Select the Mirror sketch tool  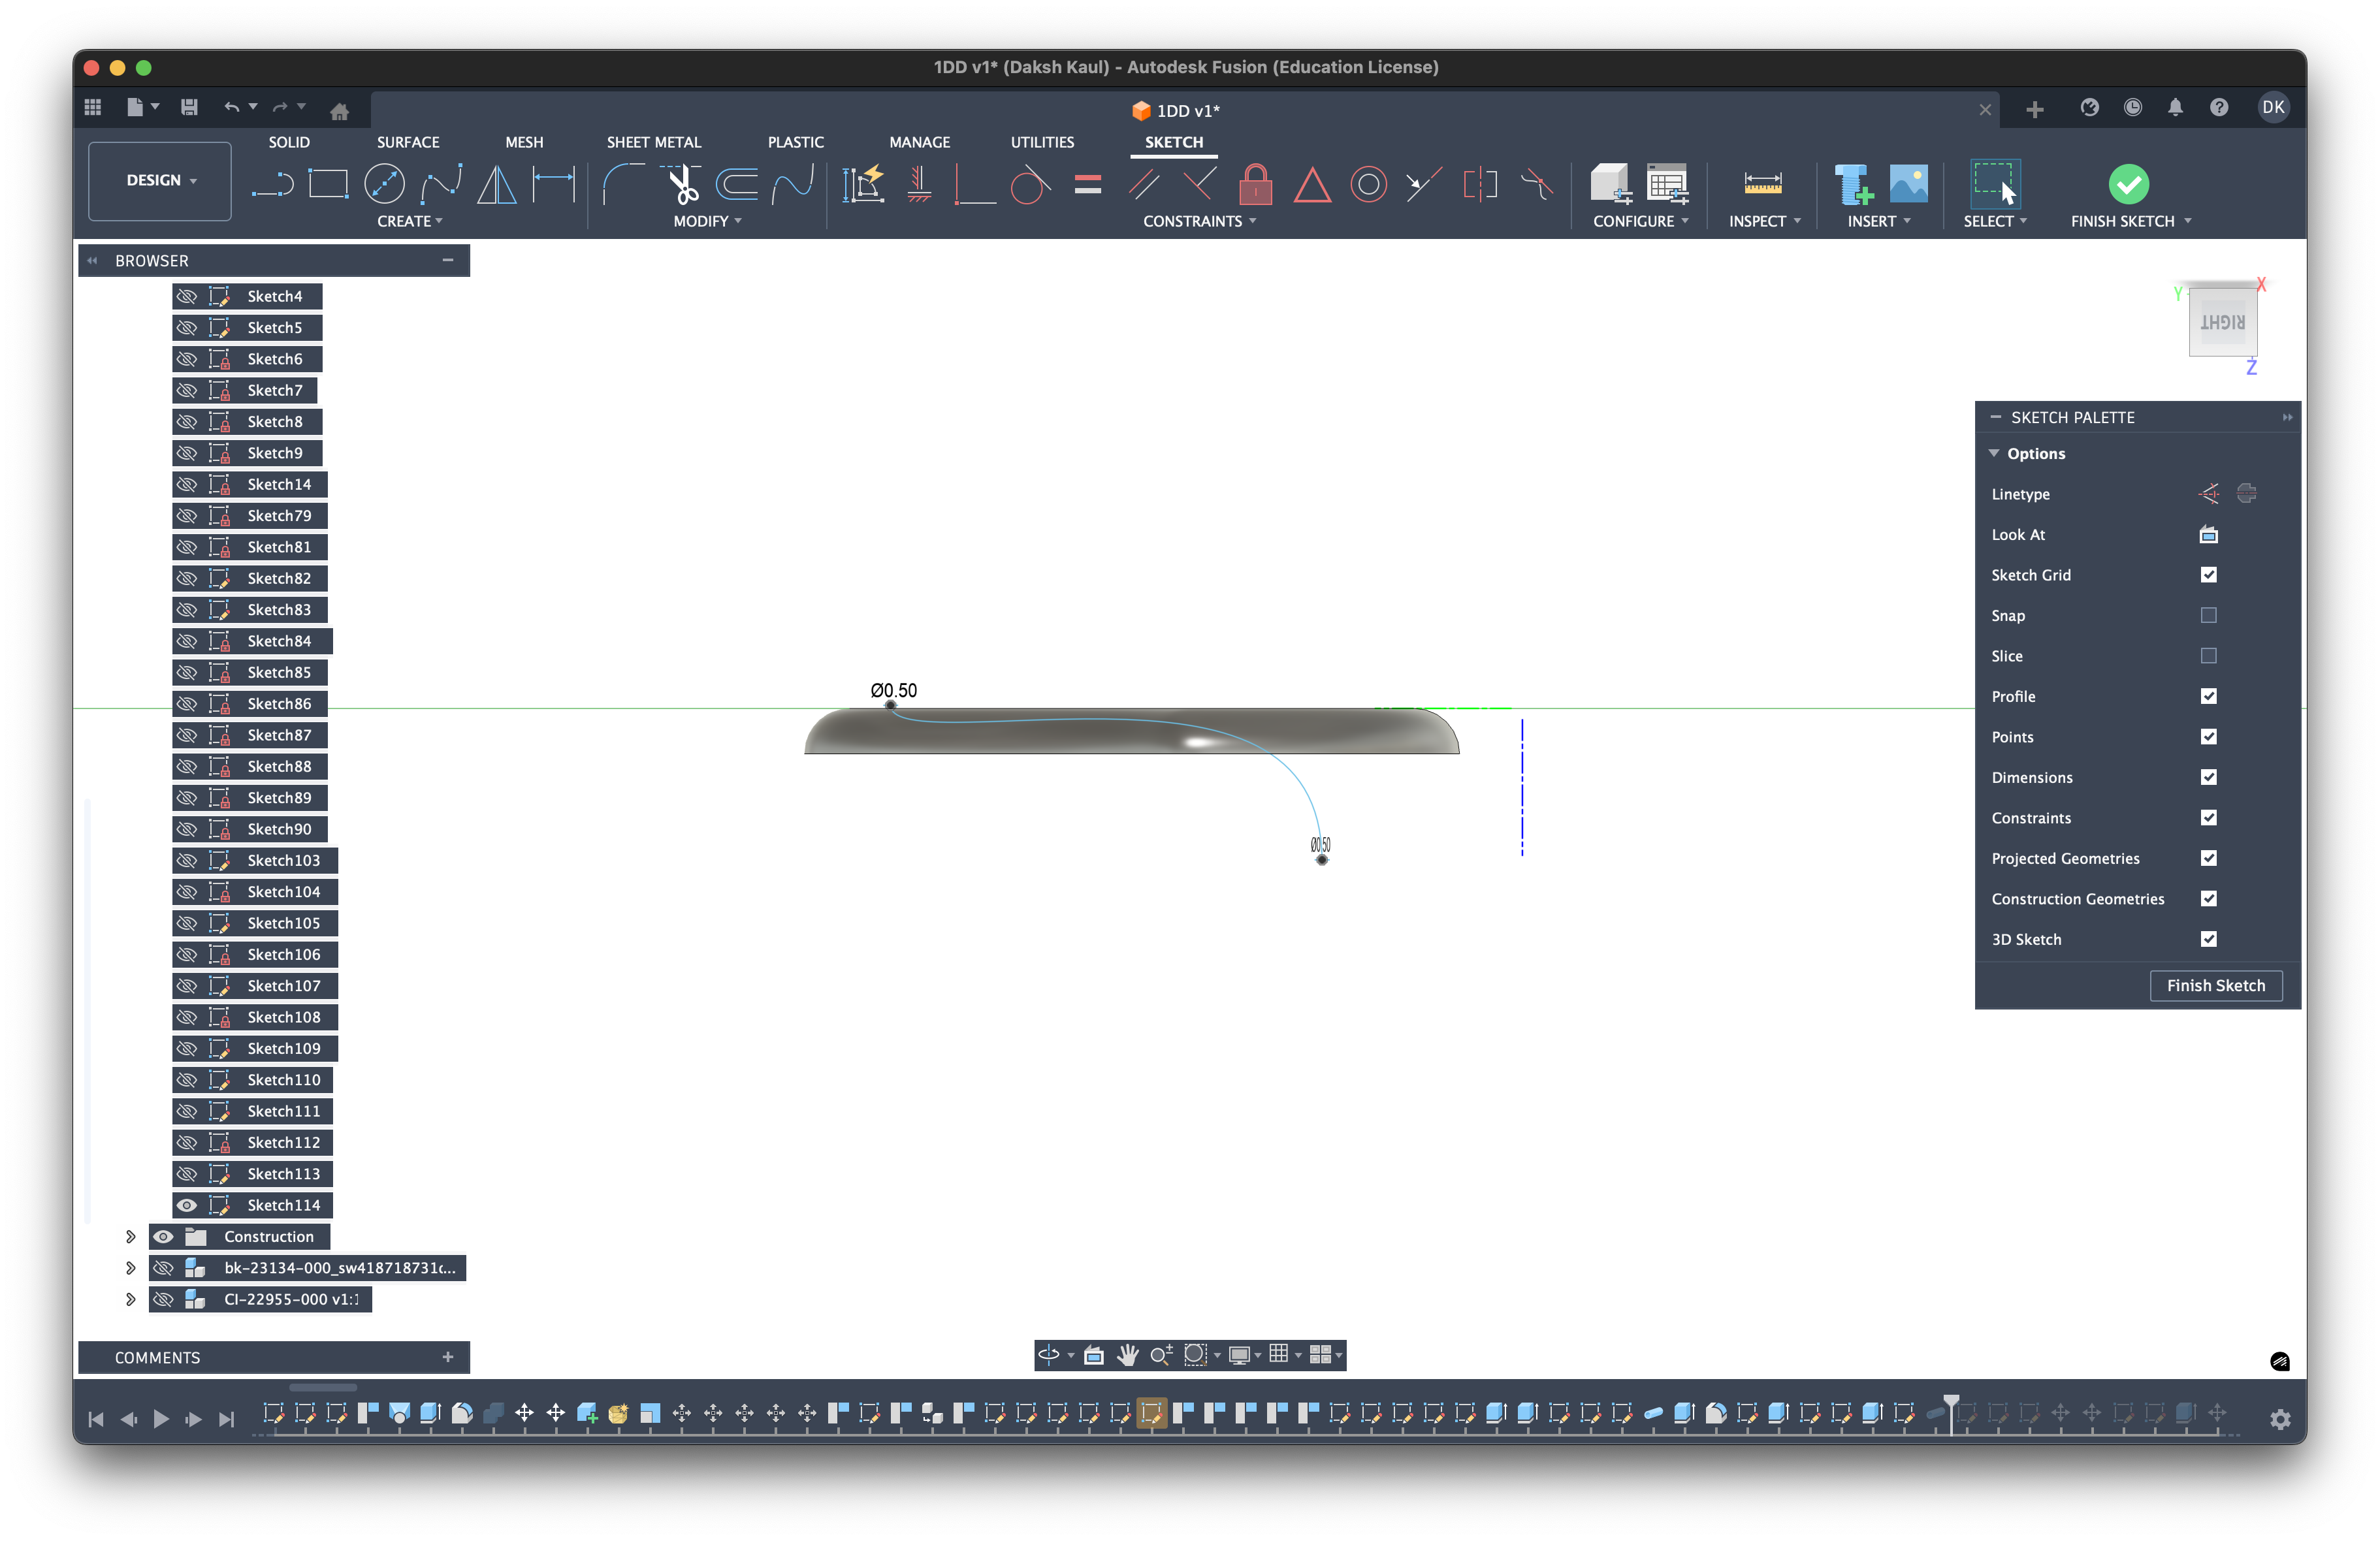[496, 185]
